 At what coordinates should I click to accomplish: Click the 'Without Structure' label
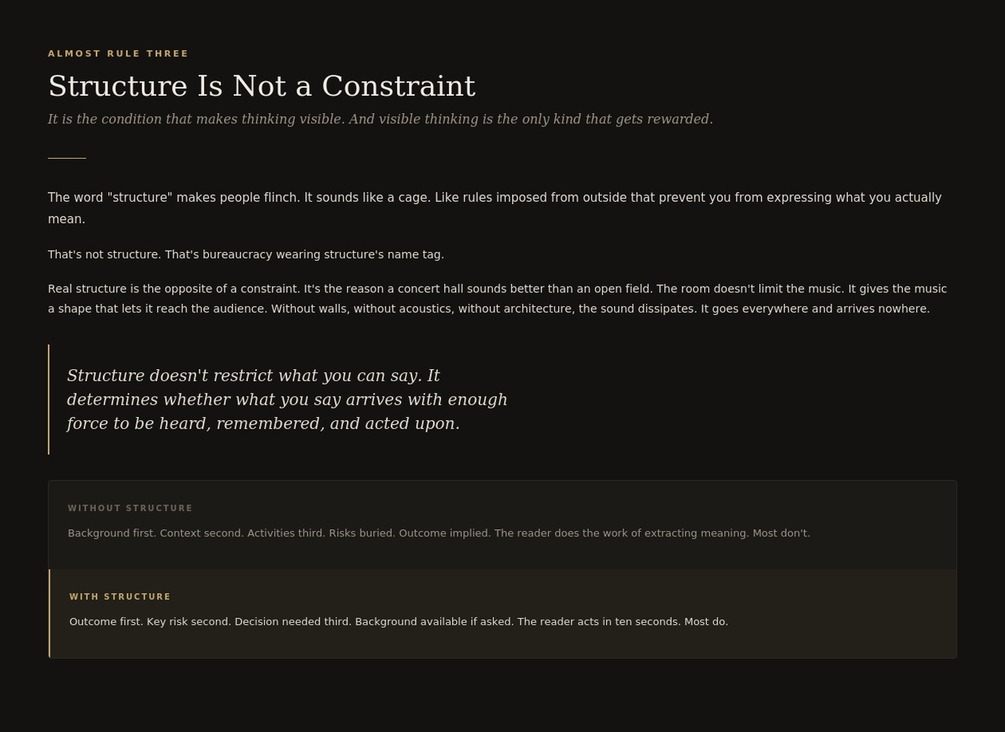(130, 508)
